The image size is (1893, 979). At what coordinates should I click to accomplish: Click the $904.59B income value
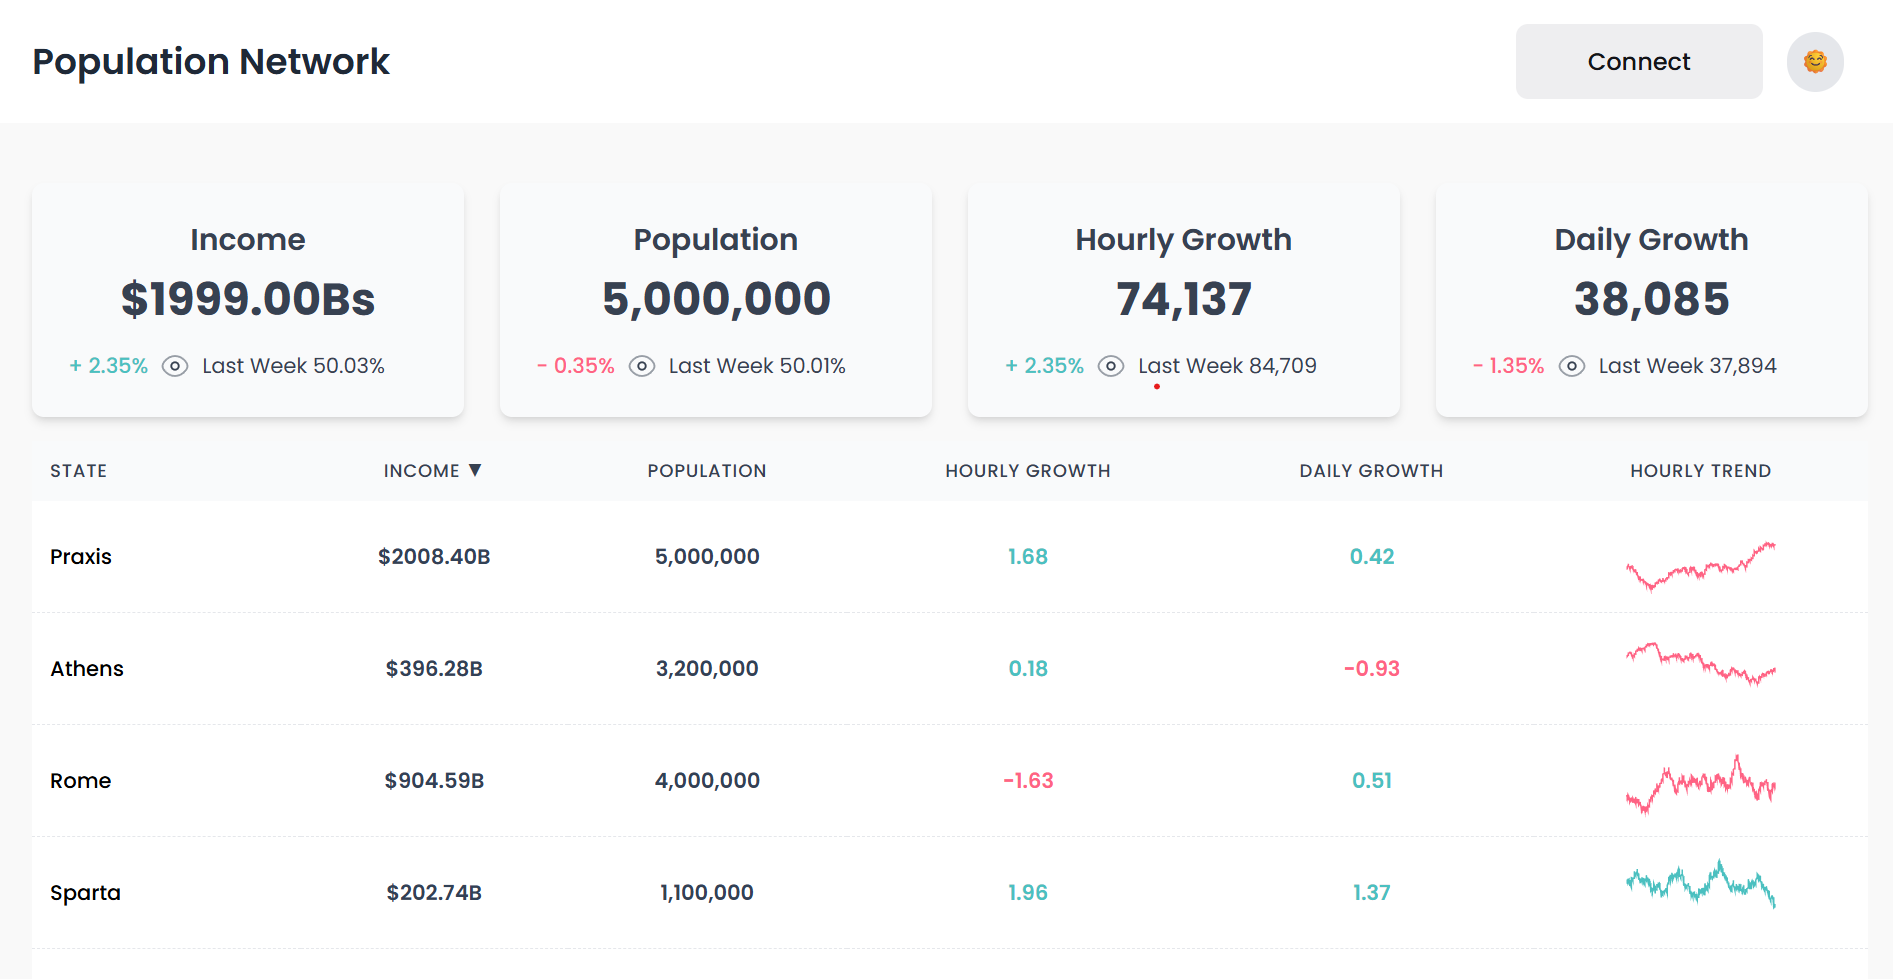[434, 781]
